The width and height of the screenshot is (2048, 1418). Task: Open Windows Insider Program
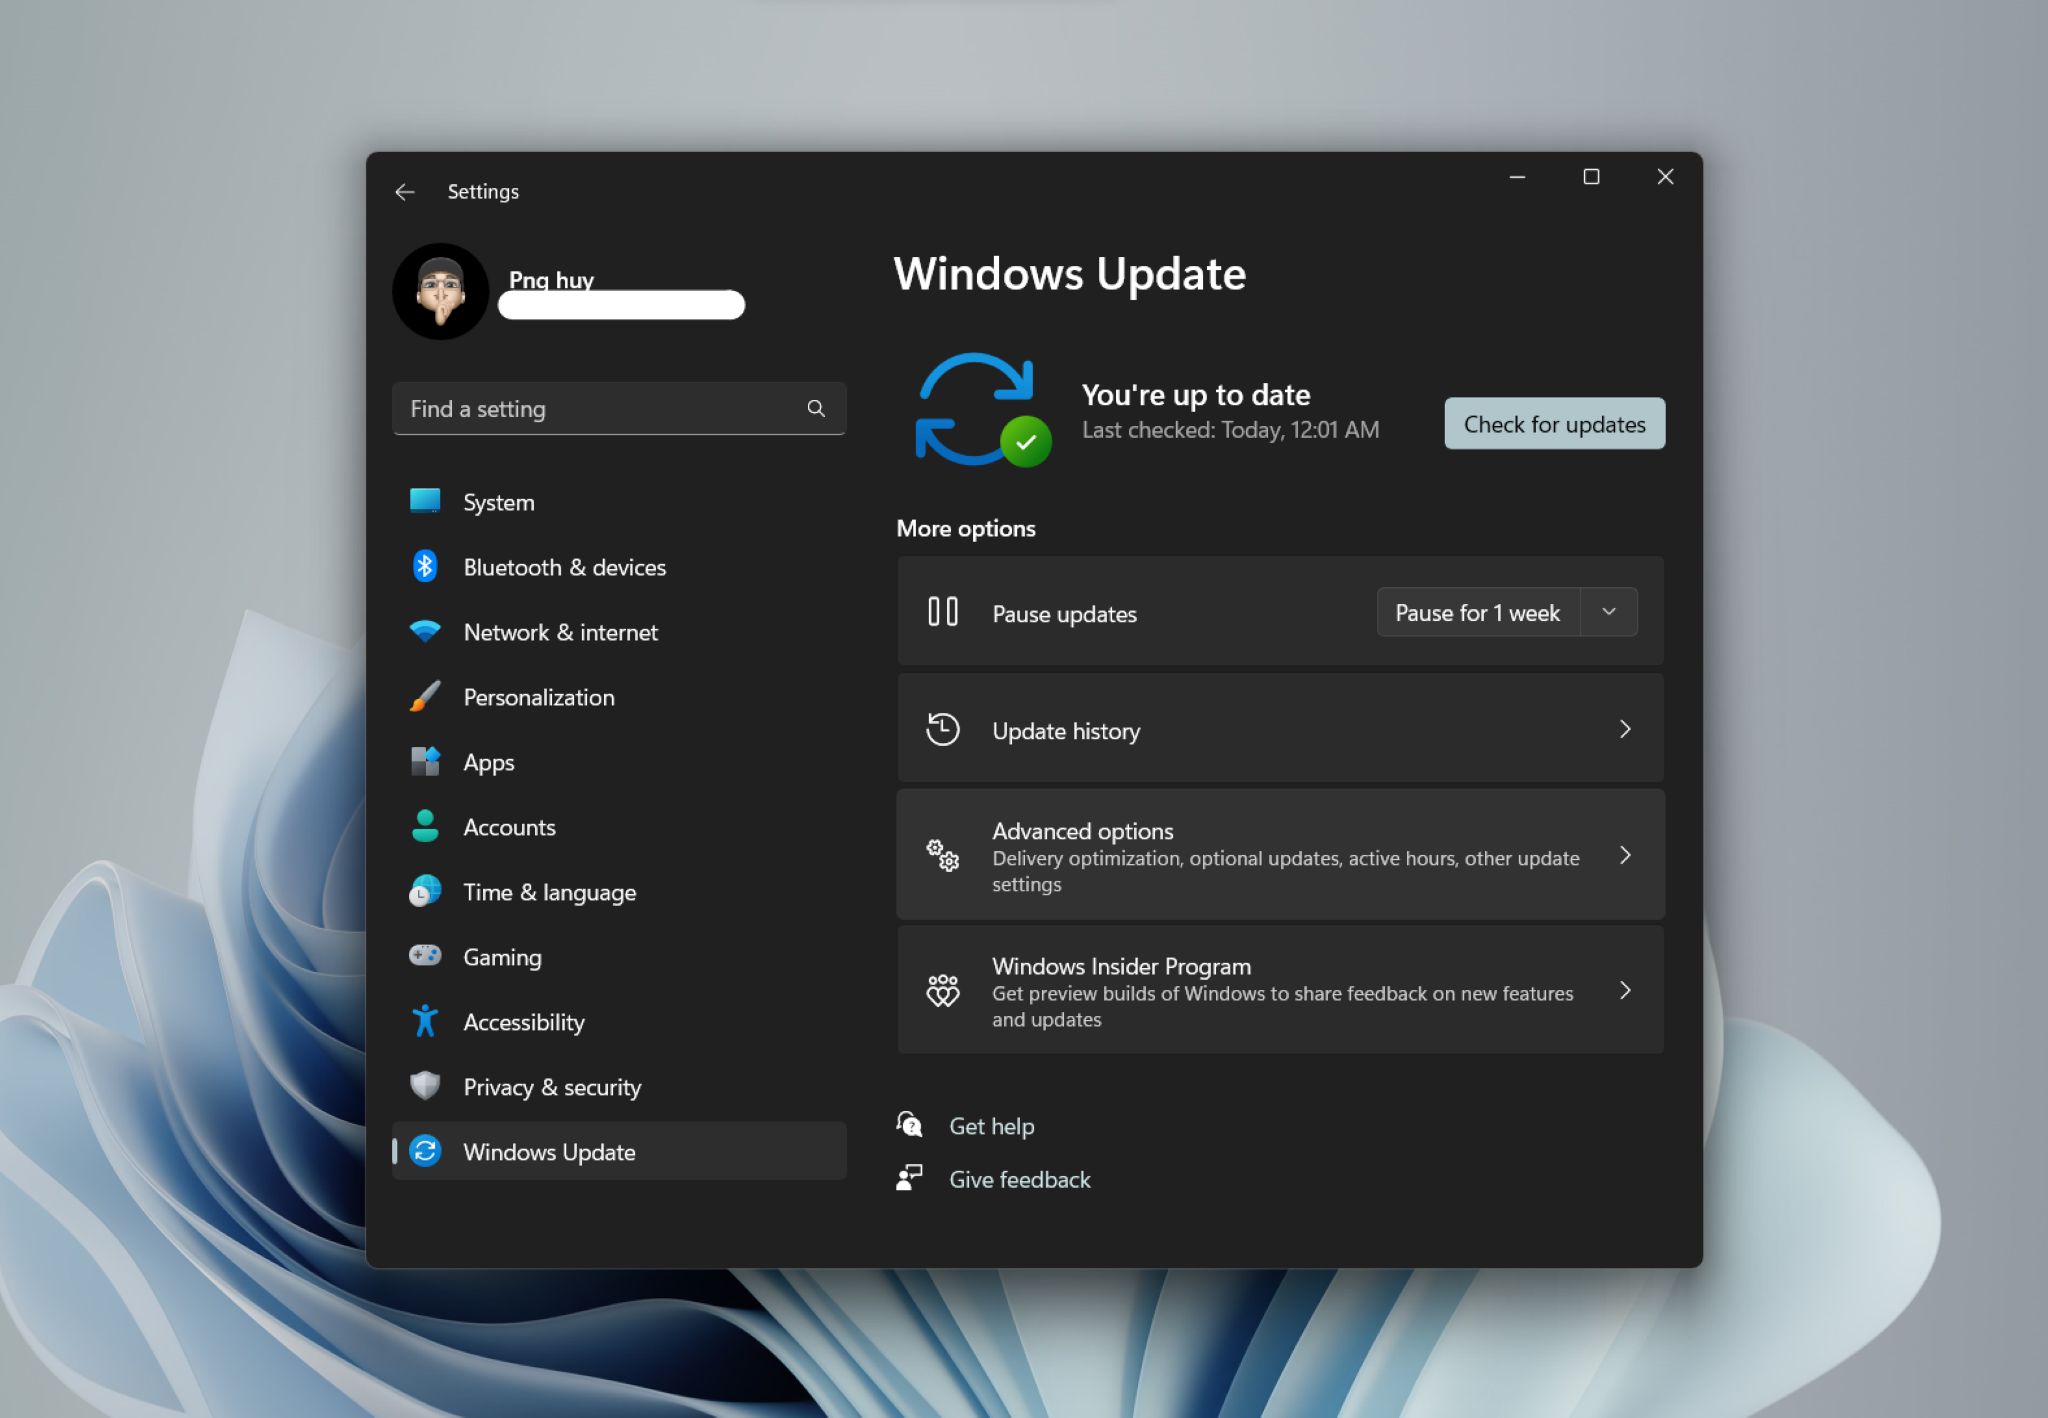tap(1280, 990)
